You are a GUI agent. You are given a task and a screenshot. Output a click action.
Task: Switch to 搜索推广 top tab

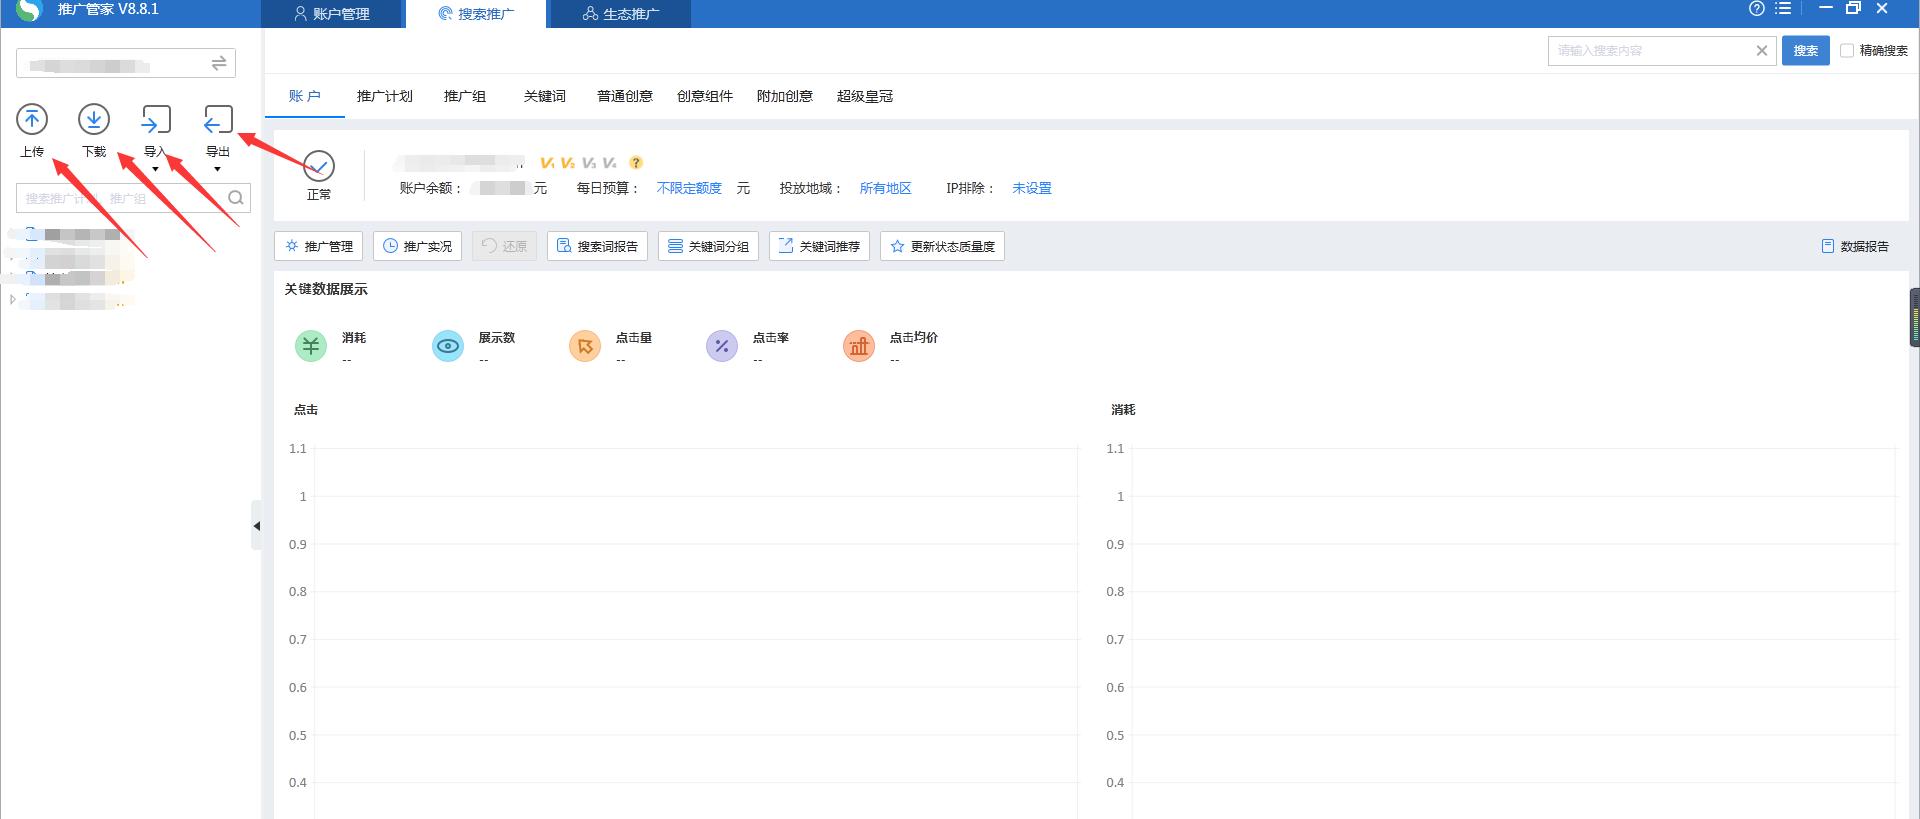(476, 14)
